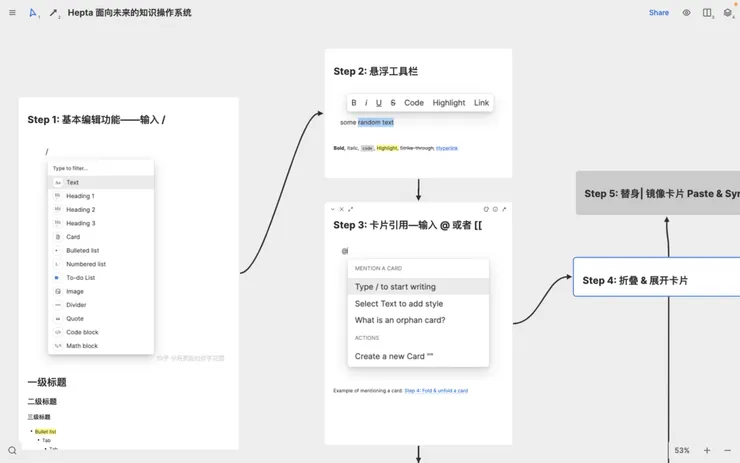Click the 53% zoom level indicator
The height and width of the screenshot is (463, 740).
pyautogui.click(x=681, y=450)
